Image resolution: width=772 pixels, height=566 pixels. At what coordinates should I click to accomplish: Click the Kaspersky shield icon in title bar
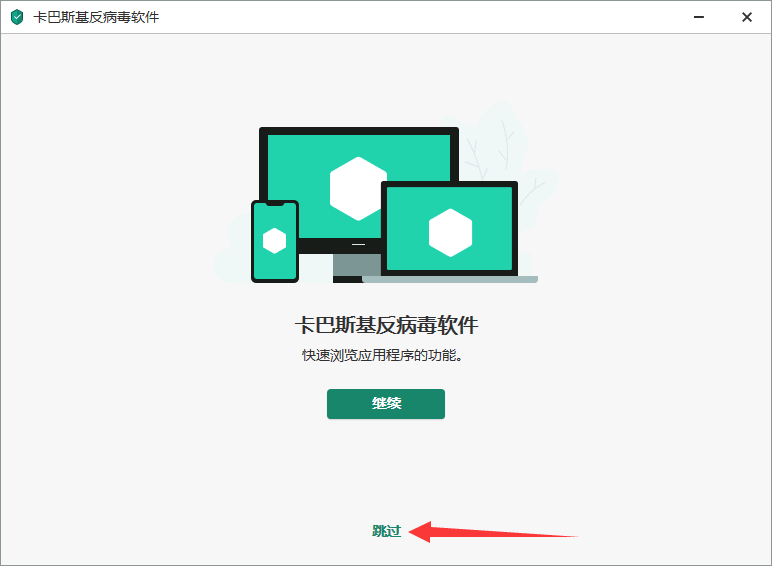coord(17,17)
